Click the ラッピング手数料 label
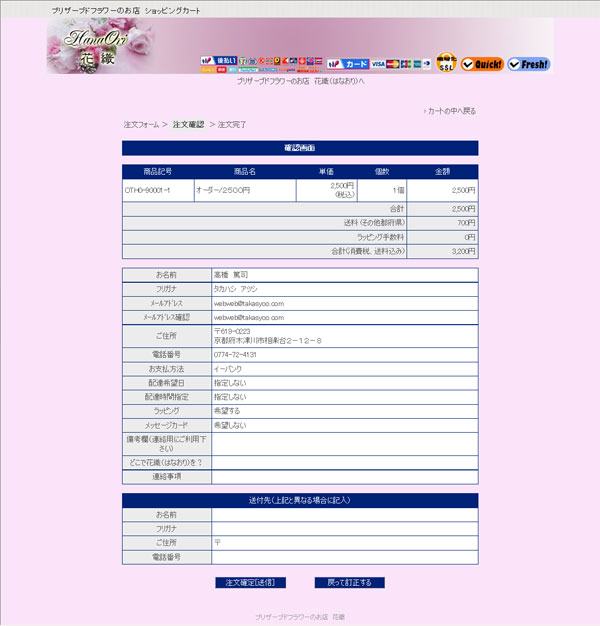The image size is (600, 626). [x=380, y=237]
